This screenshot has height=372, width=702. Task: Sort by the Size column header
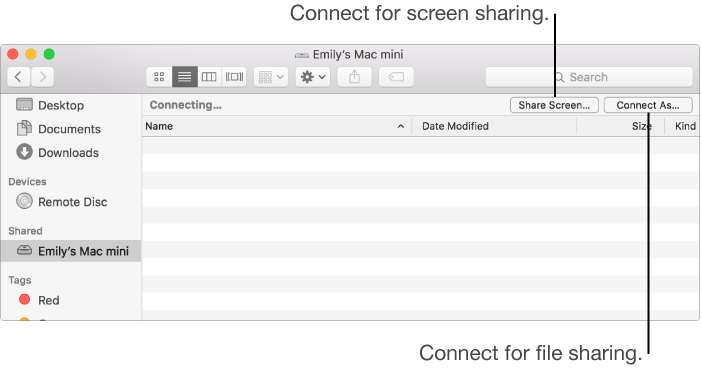(x=620, y=126)
